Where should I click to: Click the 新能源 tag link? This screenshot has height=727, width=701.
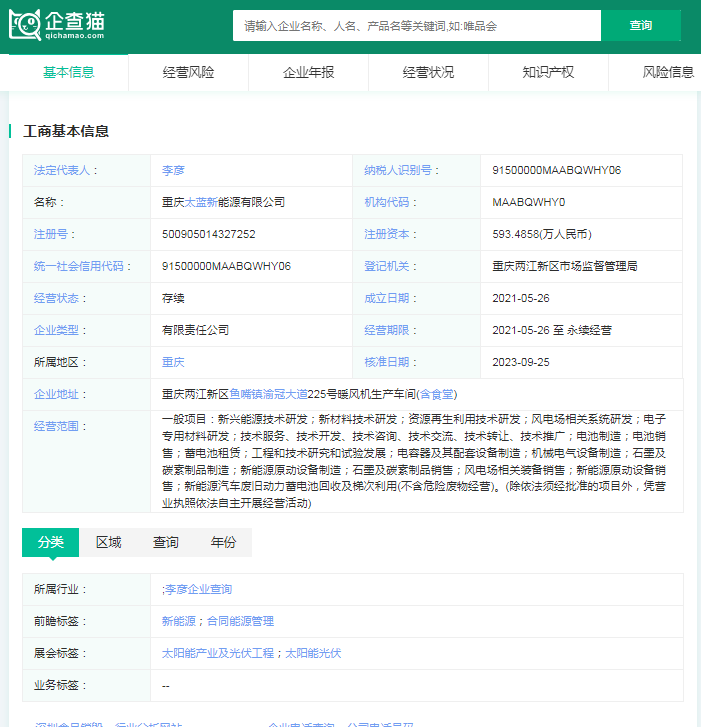pos(178,622)
